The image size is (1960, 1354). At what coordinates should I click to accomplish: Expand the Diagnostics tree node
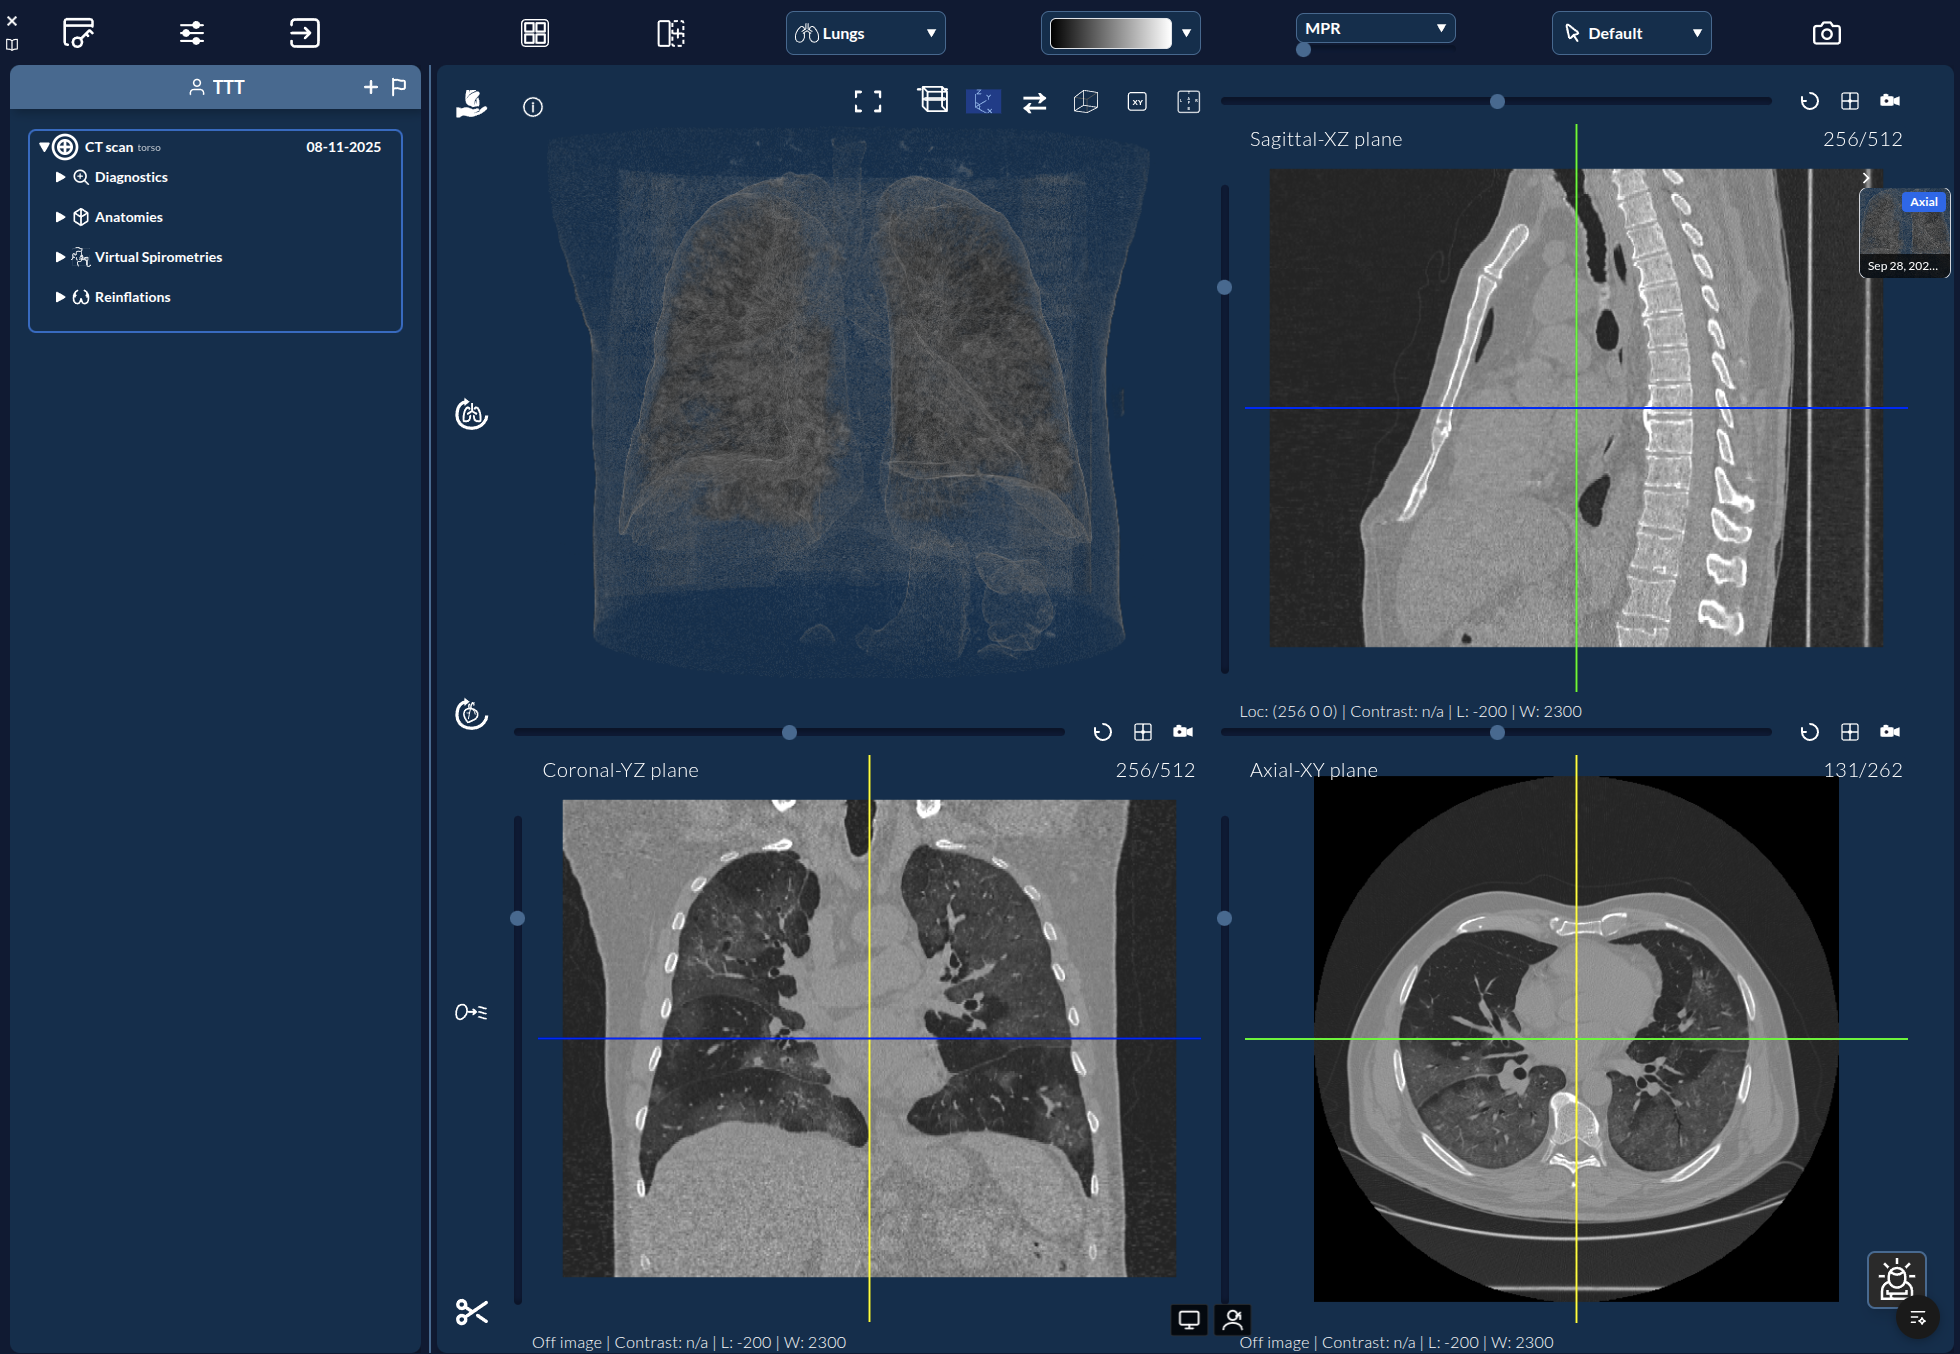(x=60, y=177)
